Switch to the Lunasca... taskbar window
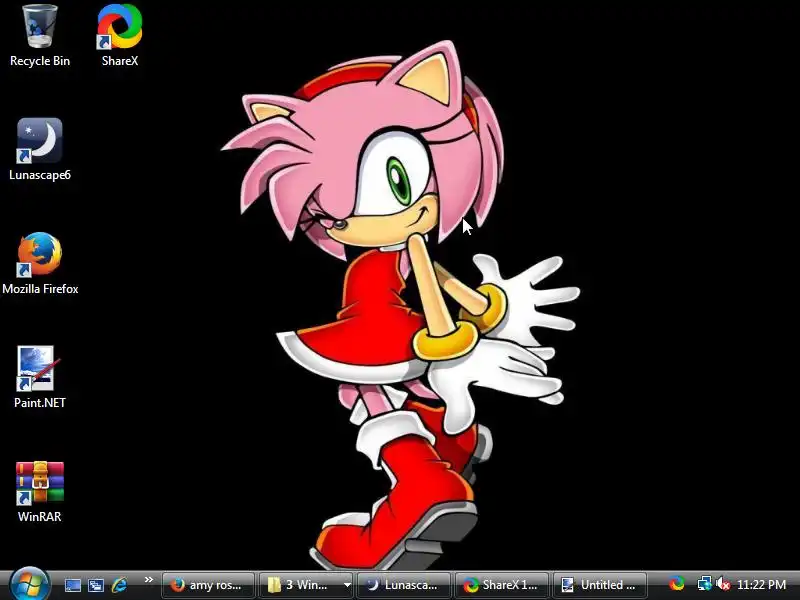This screenshot has height=600, width=800. (404, 585)
